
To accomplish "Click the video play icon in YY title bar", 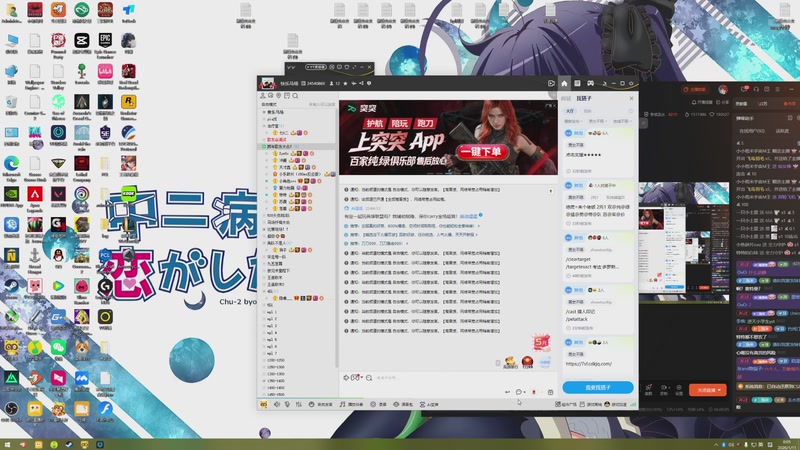I will coord(551,83).
